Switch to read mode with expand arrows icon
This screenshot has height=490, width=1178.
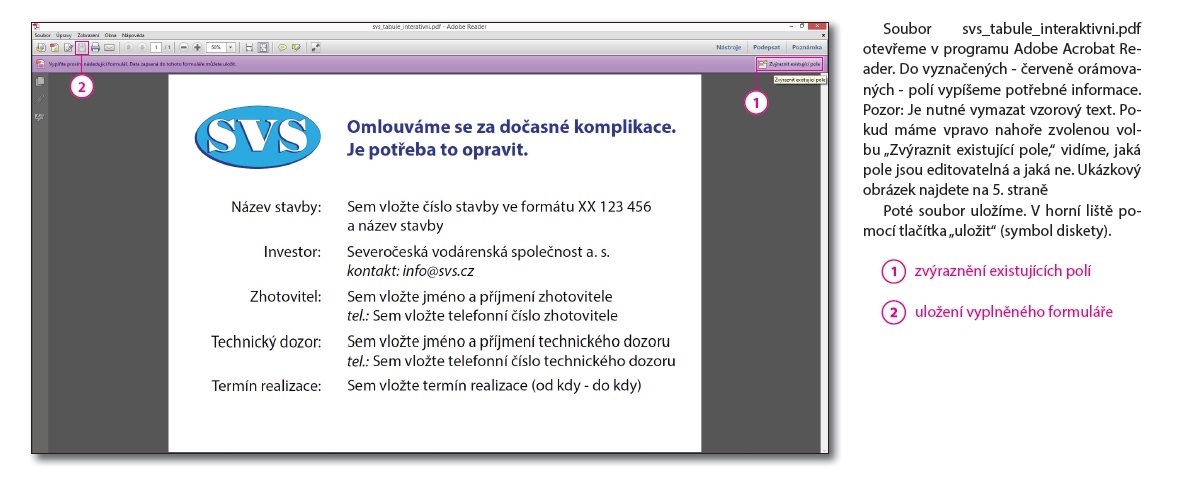pos(316,47)
